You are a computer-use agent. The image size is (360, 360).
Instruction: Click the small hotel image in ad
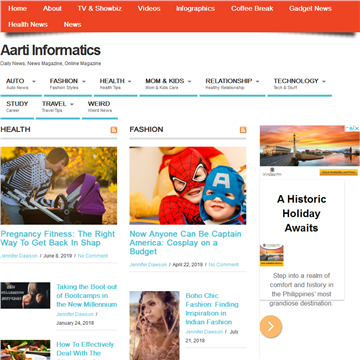[272, 255]
